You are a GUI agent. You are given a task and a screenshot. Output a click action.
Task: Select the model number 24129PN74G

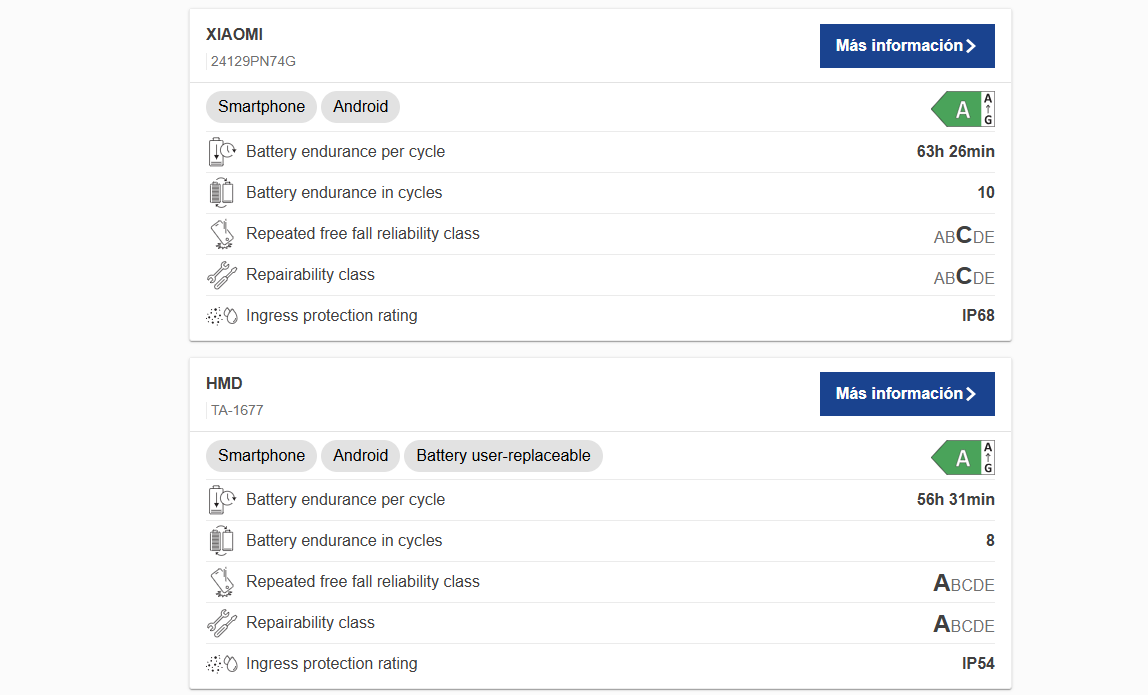point(253,62)
